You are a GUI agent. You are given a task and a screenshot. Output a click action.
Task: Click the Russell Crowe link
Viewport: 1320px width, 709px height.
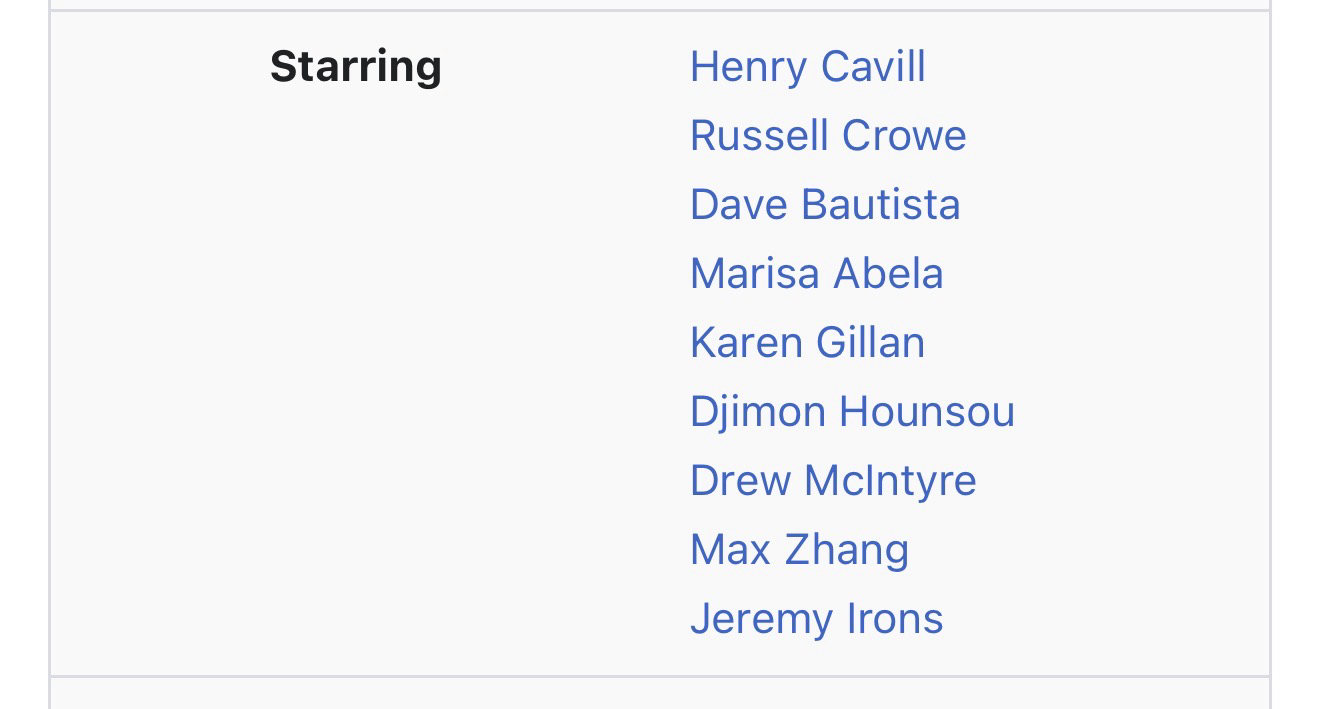click(x=827, y=137)
